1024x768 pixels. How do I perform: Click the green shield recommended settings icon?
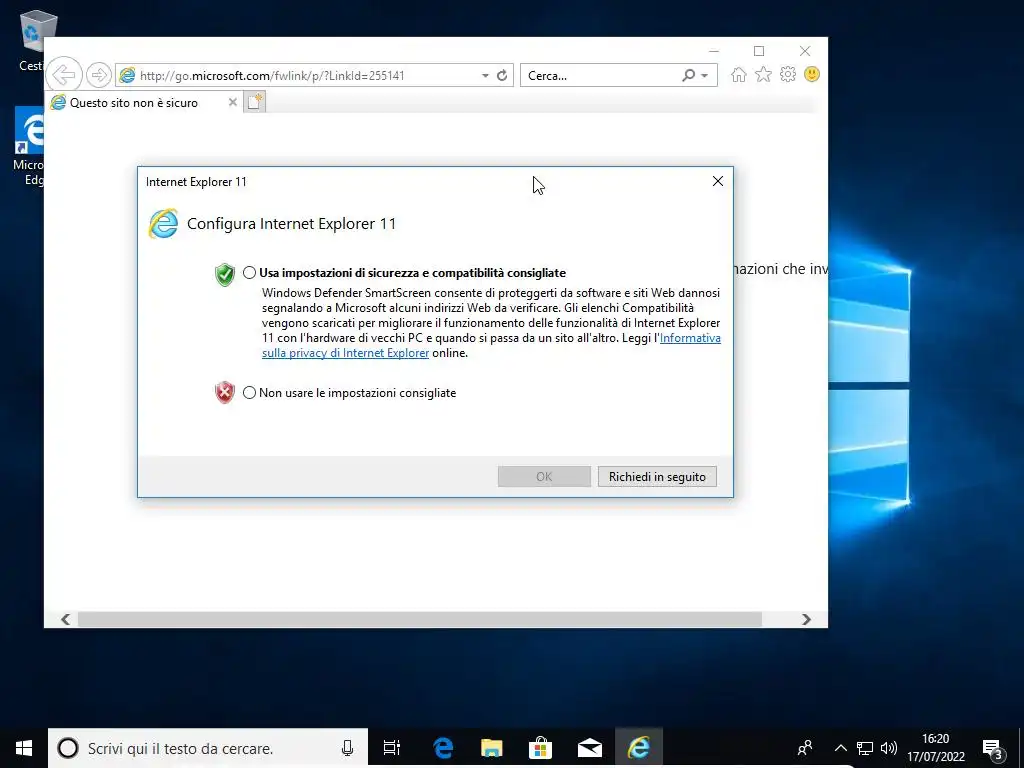coord(225,275)
